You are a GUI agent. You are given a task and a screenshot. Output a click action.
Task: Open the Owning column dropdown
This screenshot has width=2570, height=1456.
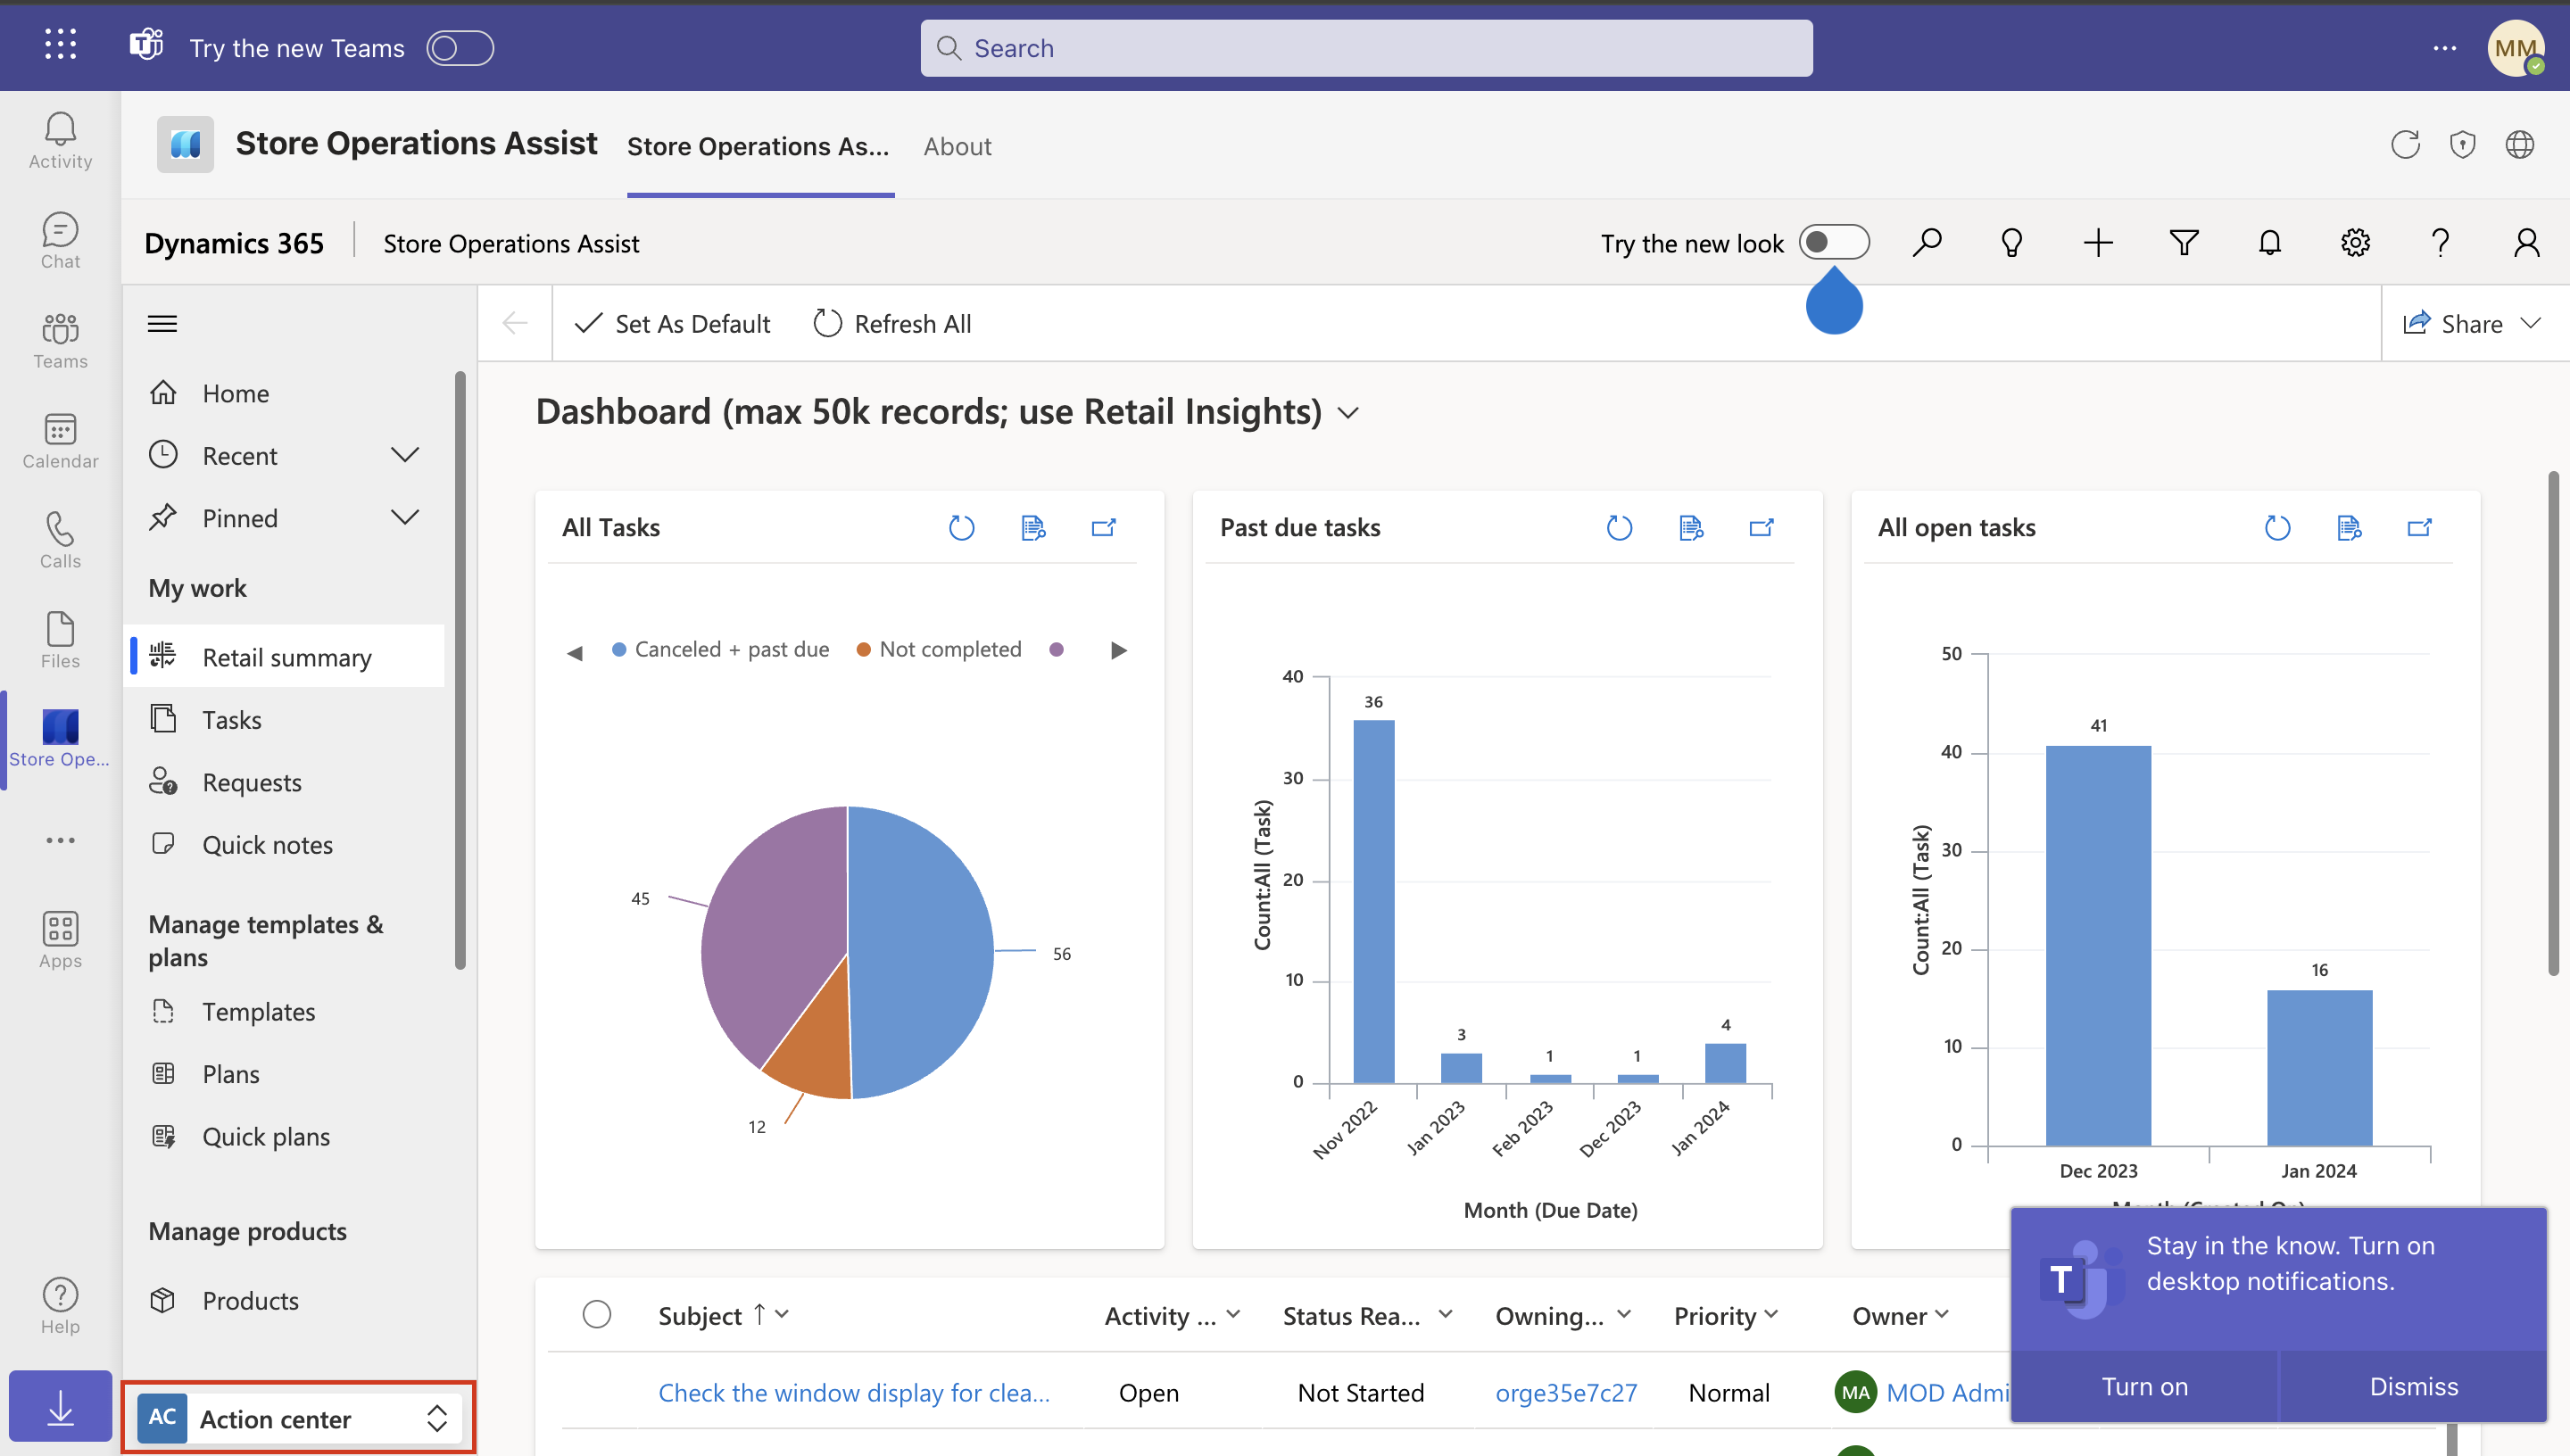point(1623,1314)
